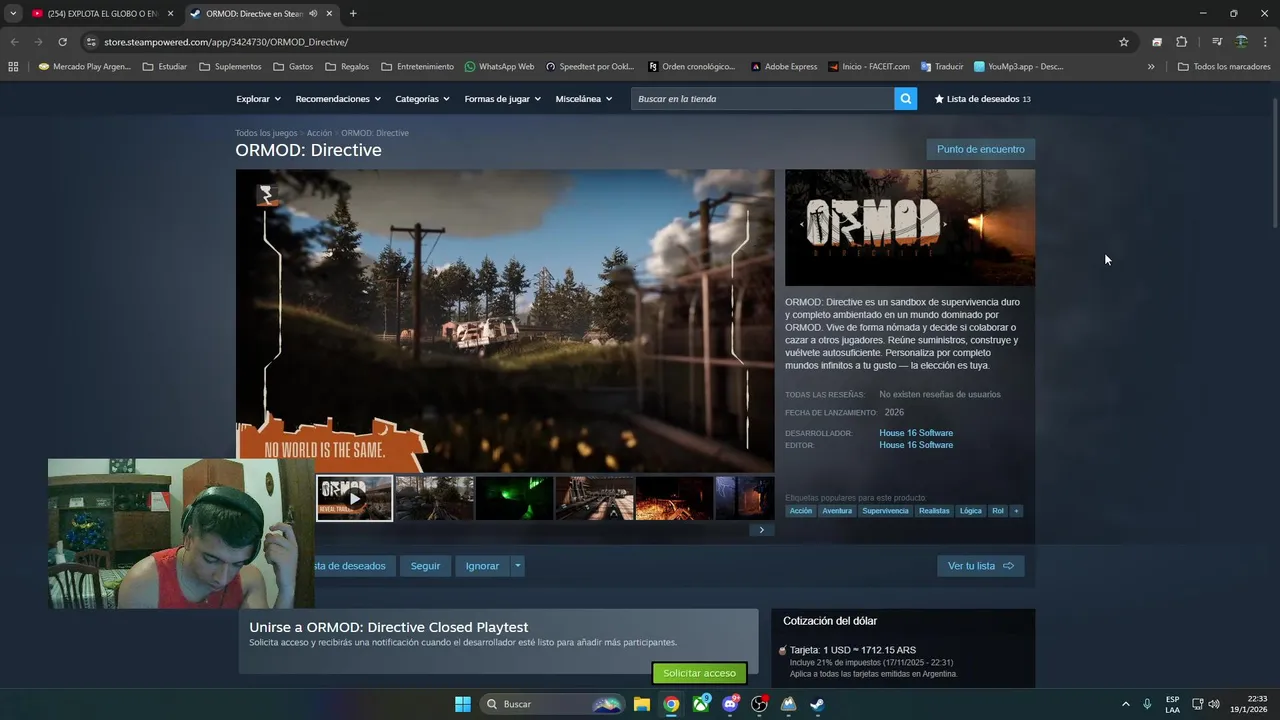Open Lista de deseados
The height and width of the screenshot is (720, 1280).
click(x=982, y=99)
